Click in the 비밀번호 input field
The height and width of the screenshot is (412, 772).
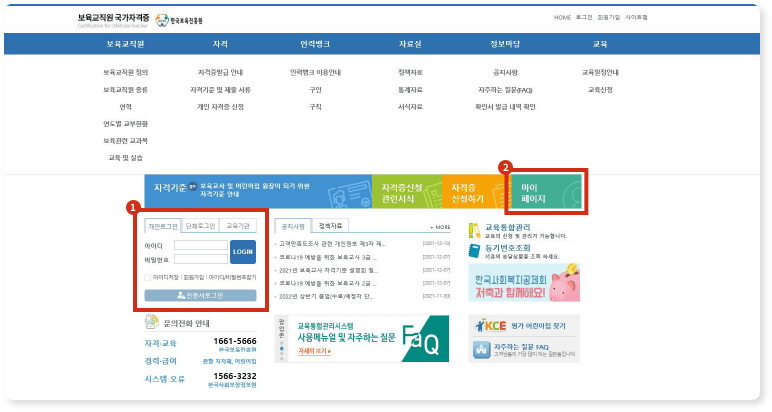(201, 259)
